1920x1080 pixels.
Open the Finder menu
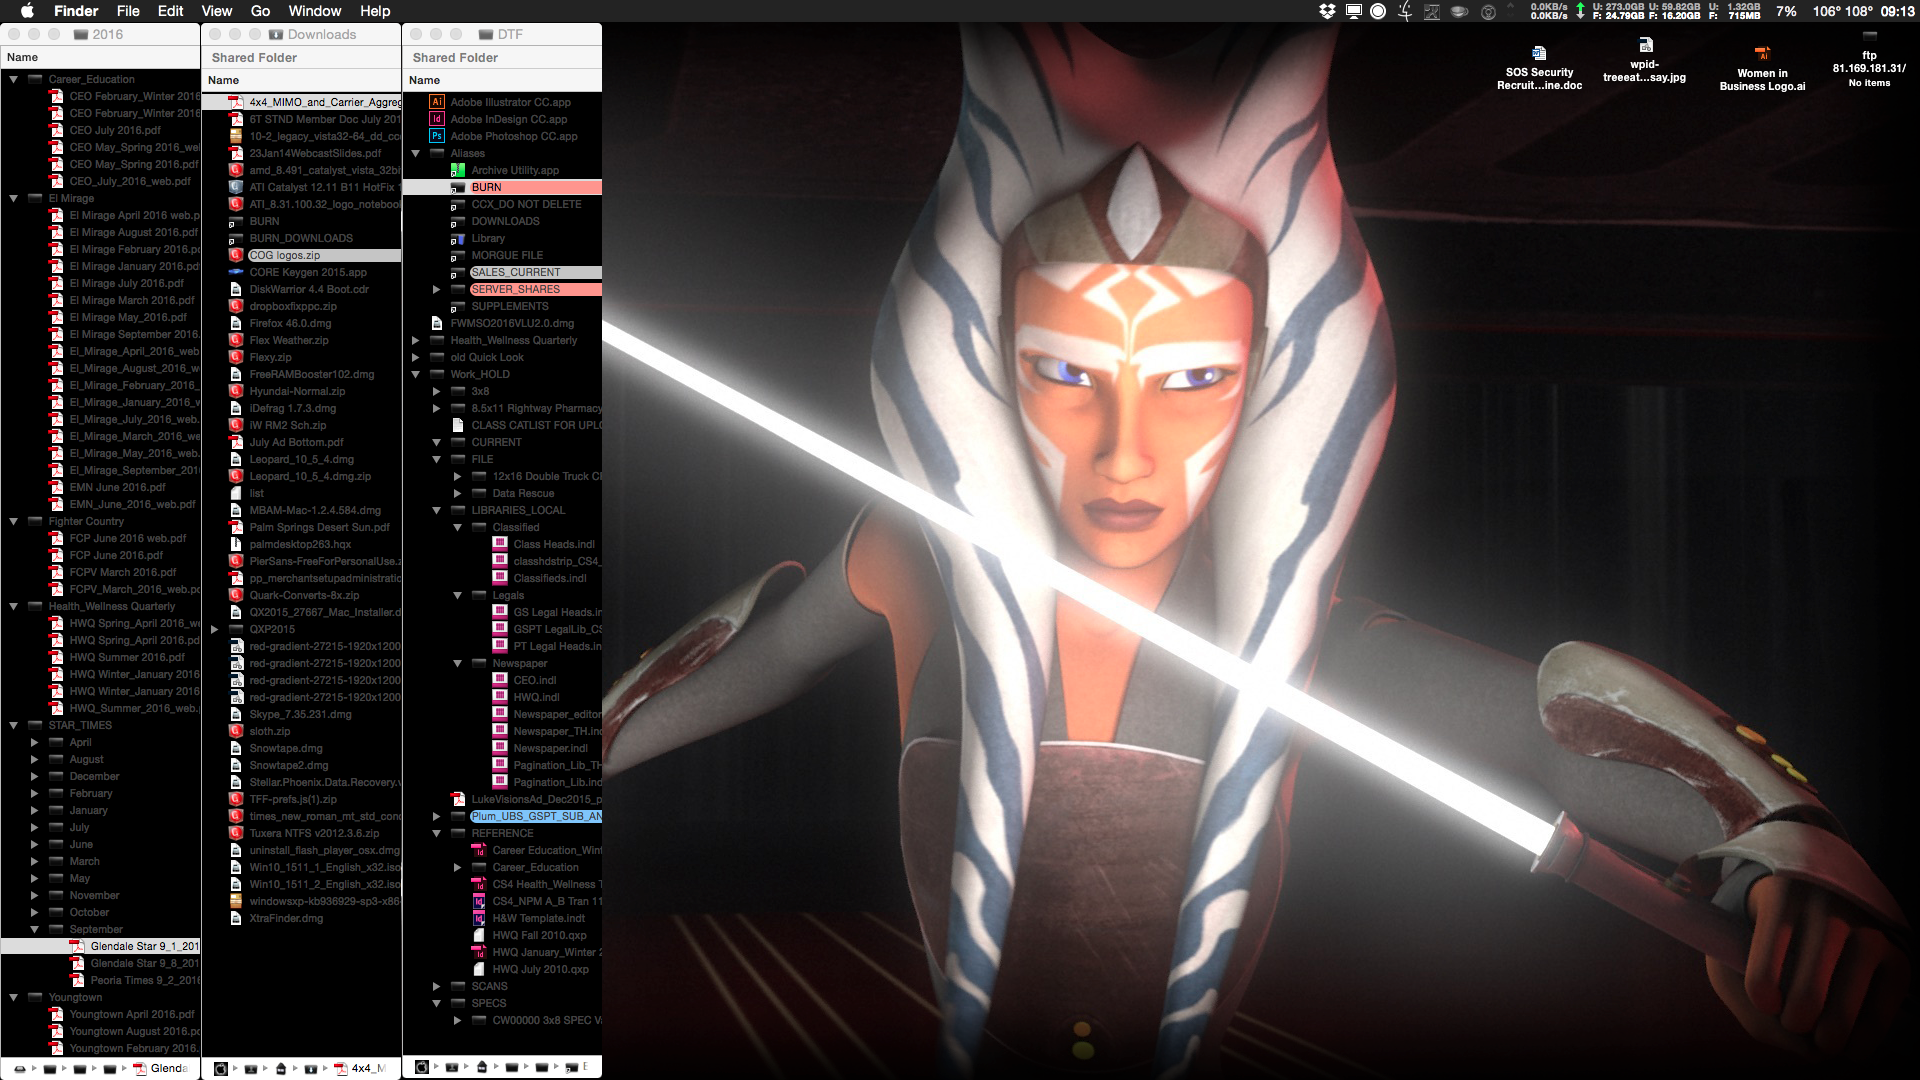click(x=76, y=11)
